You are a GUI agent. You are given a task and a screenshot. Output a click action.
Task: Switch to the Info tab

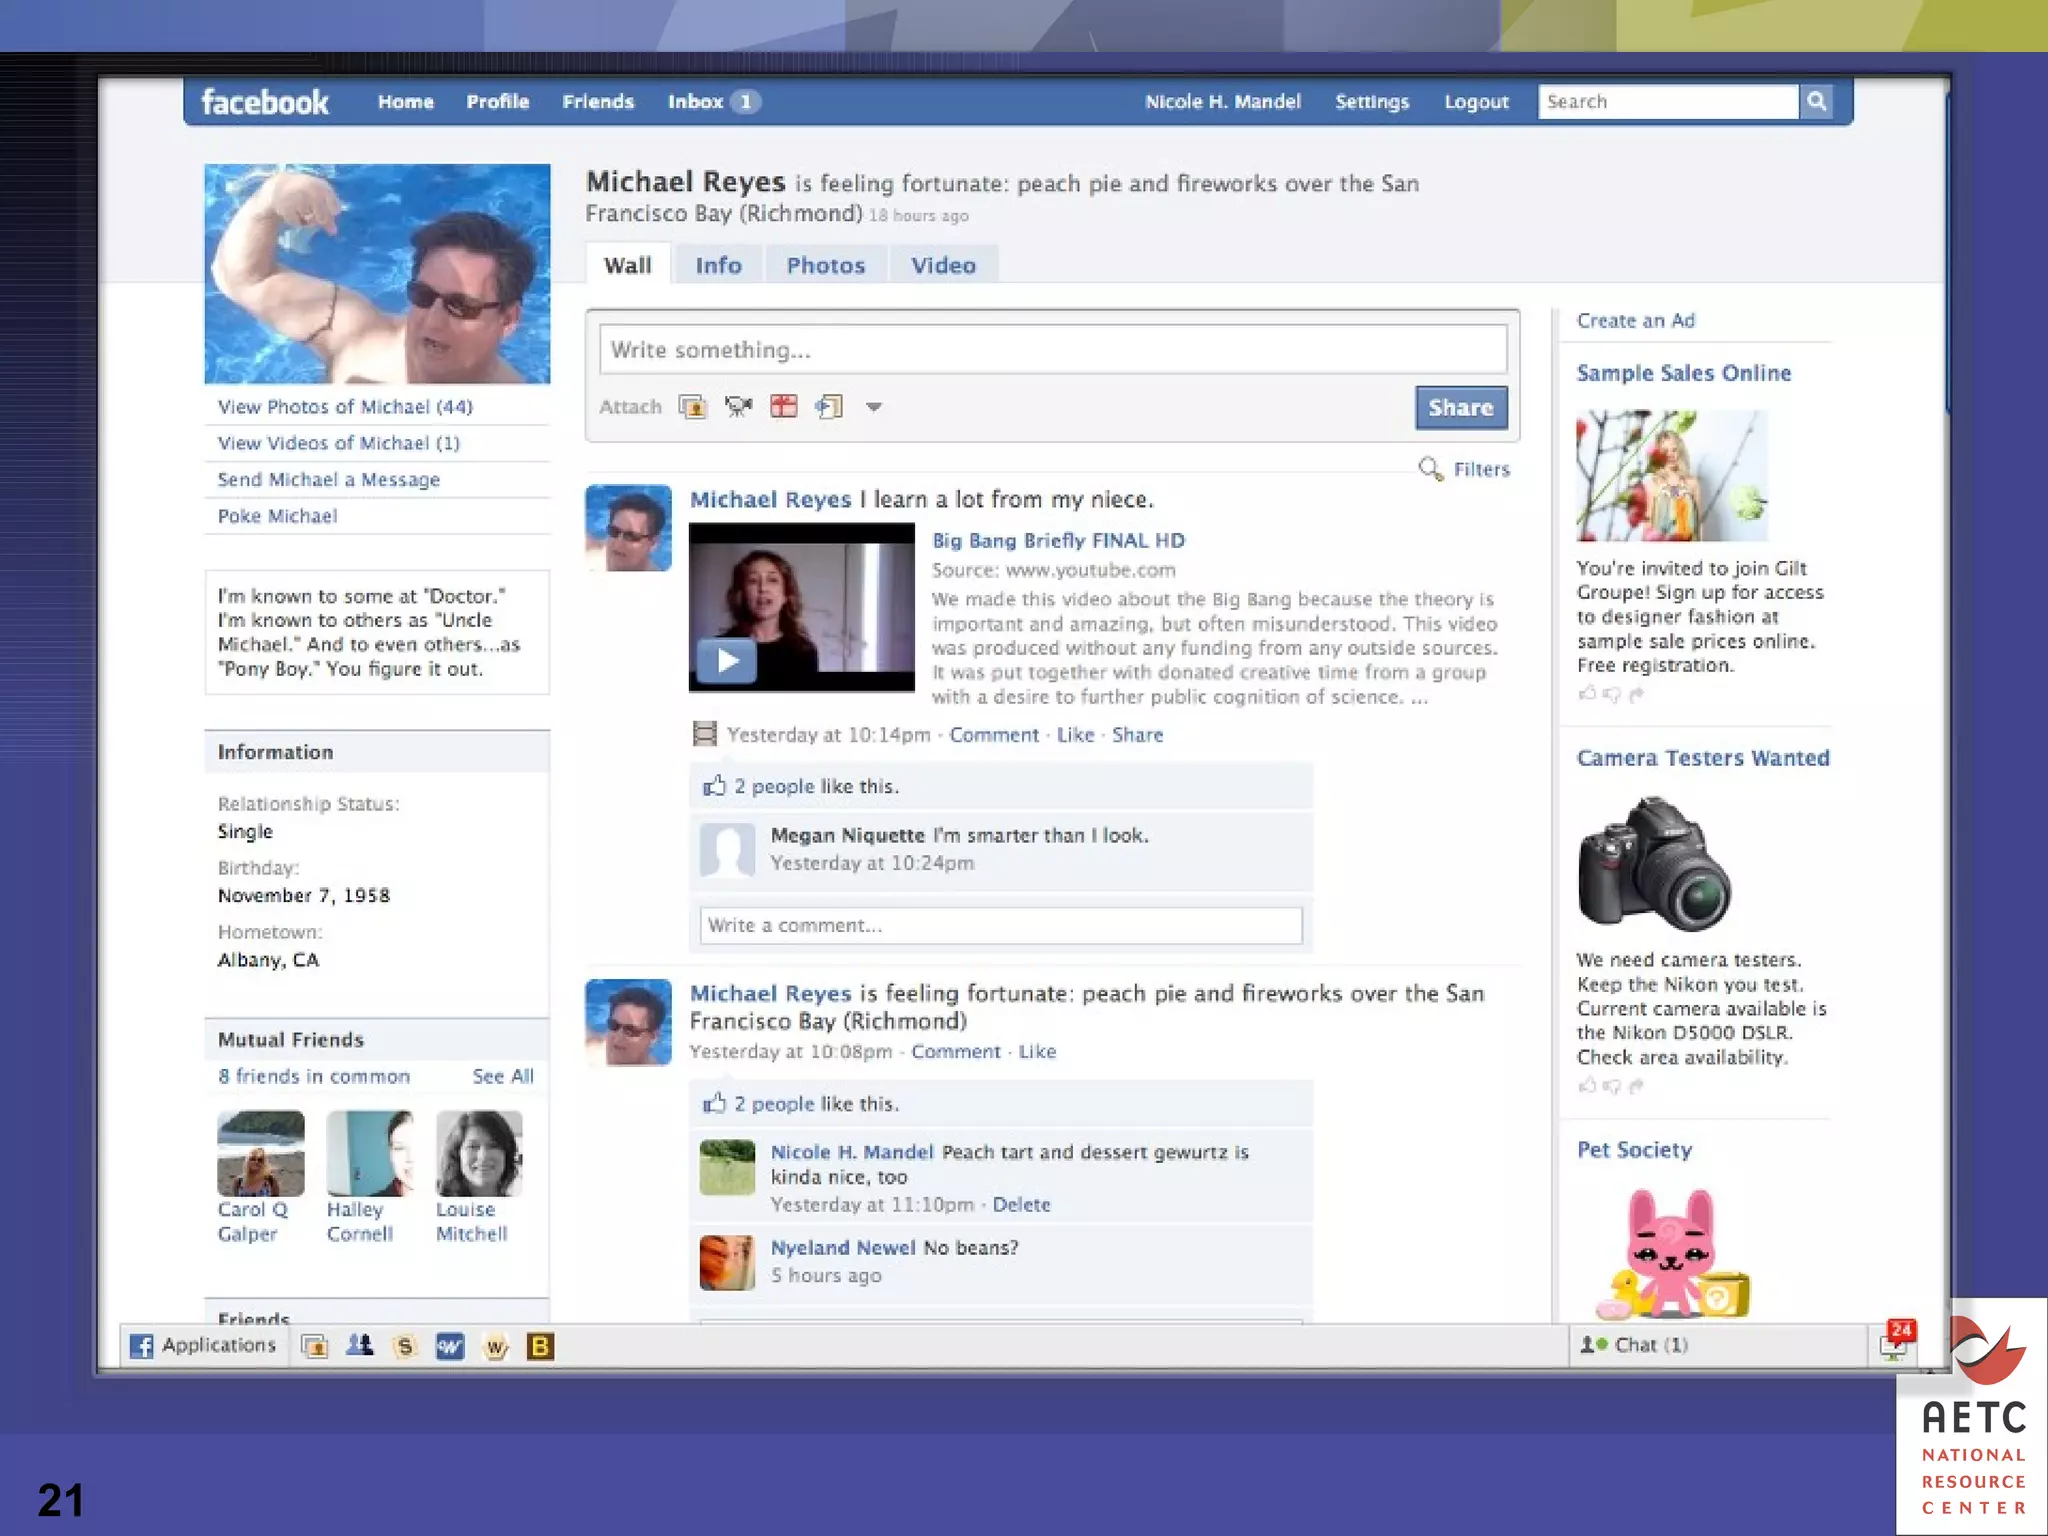[x=718, y=266]
